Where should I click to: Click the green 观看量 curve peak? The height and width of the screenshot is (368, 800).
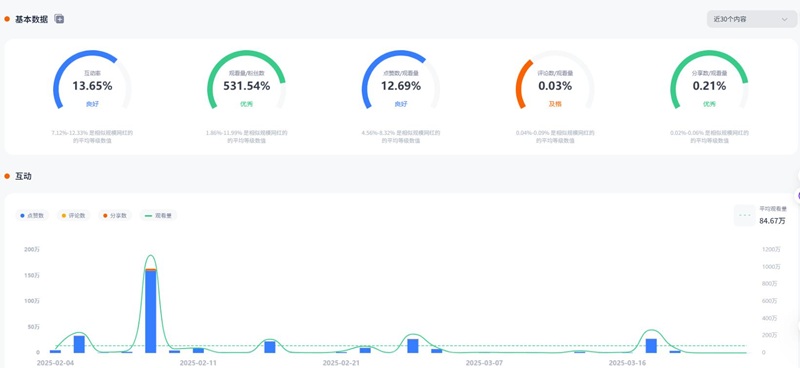click(151, 256)
